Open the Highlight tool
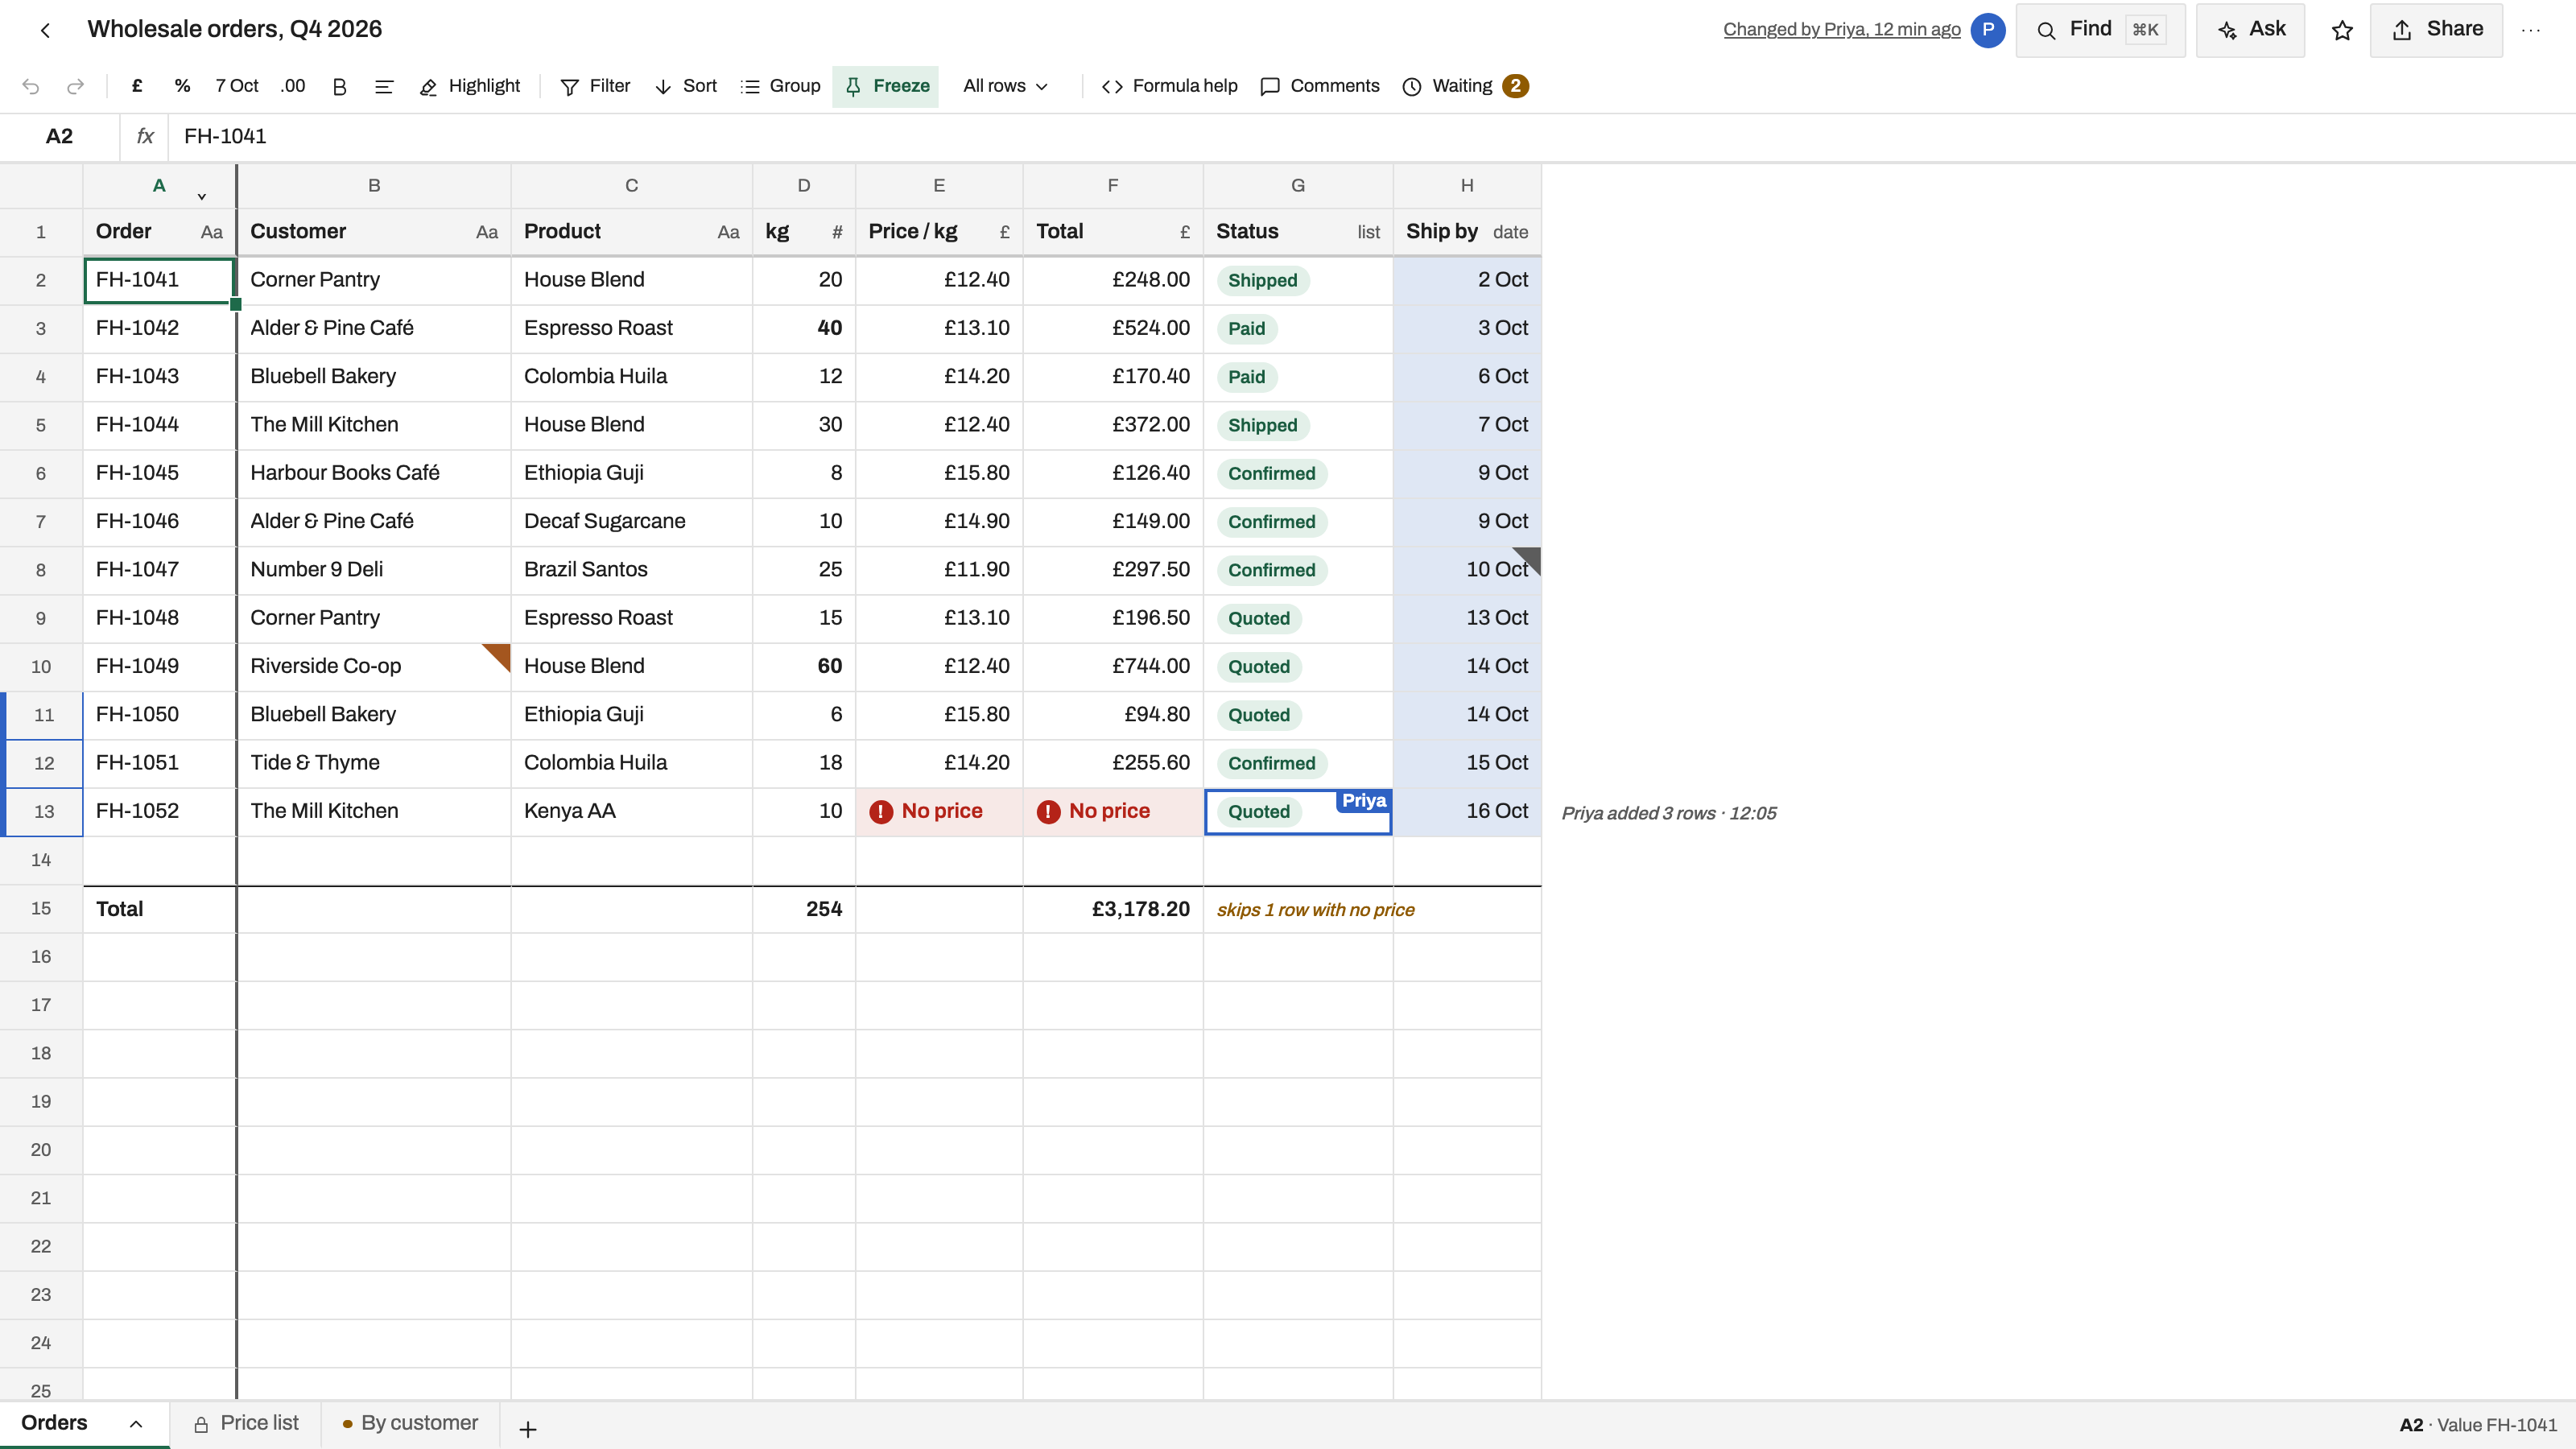The image size is (2576, 1449). tap(470, 86)
